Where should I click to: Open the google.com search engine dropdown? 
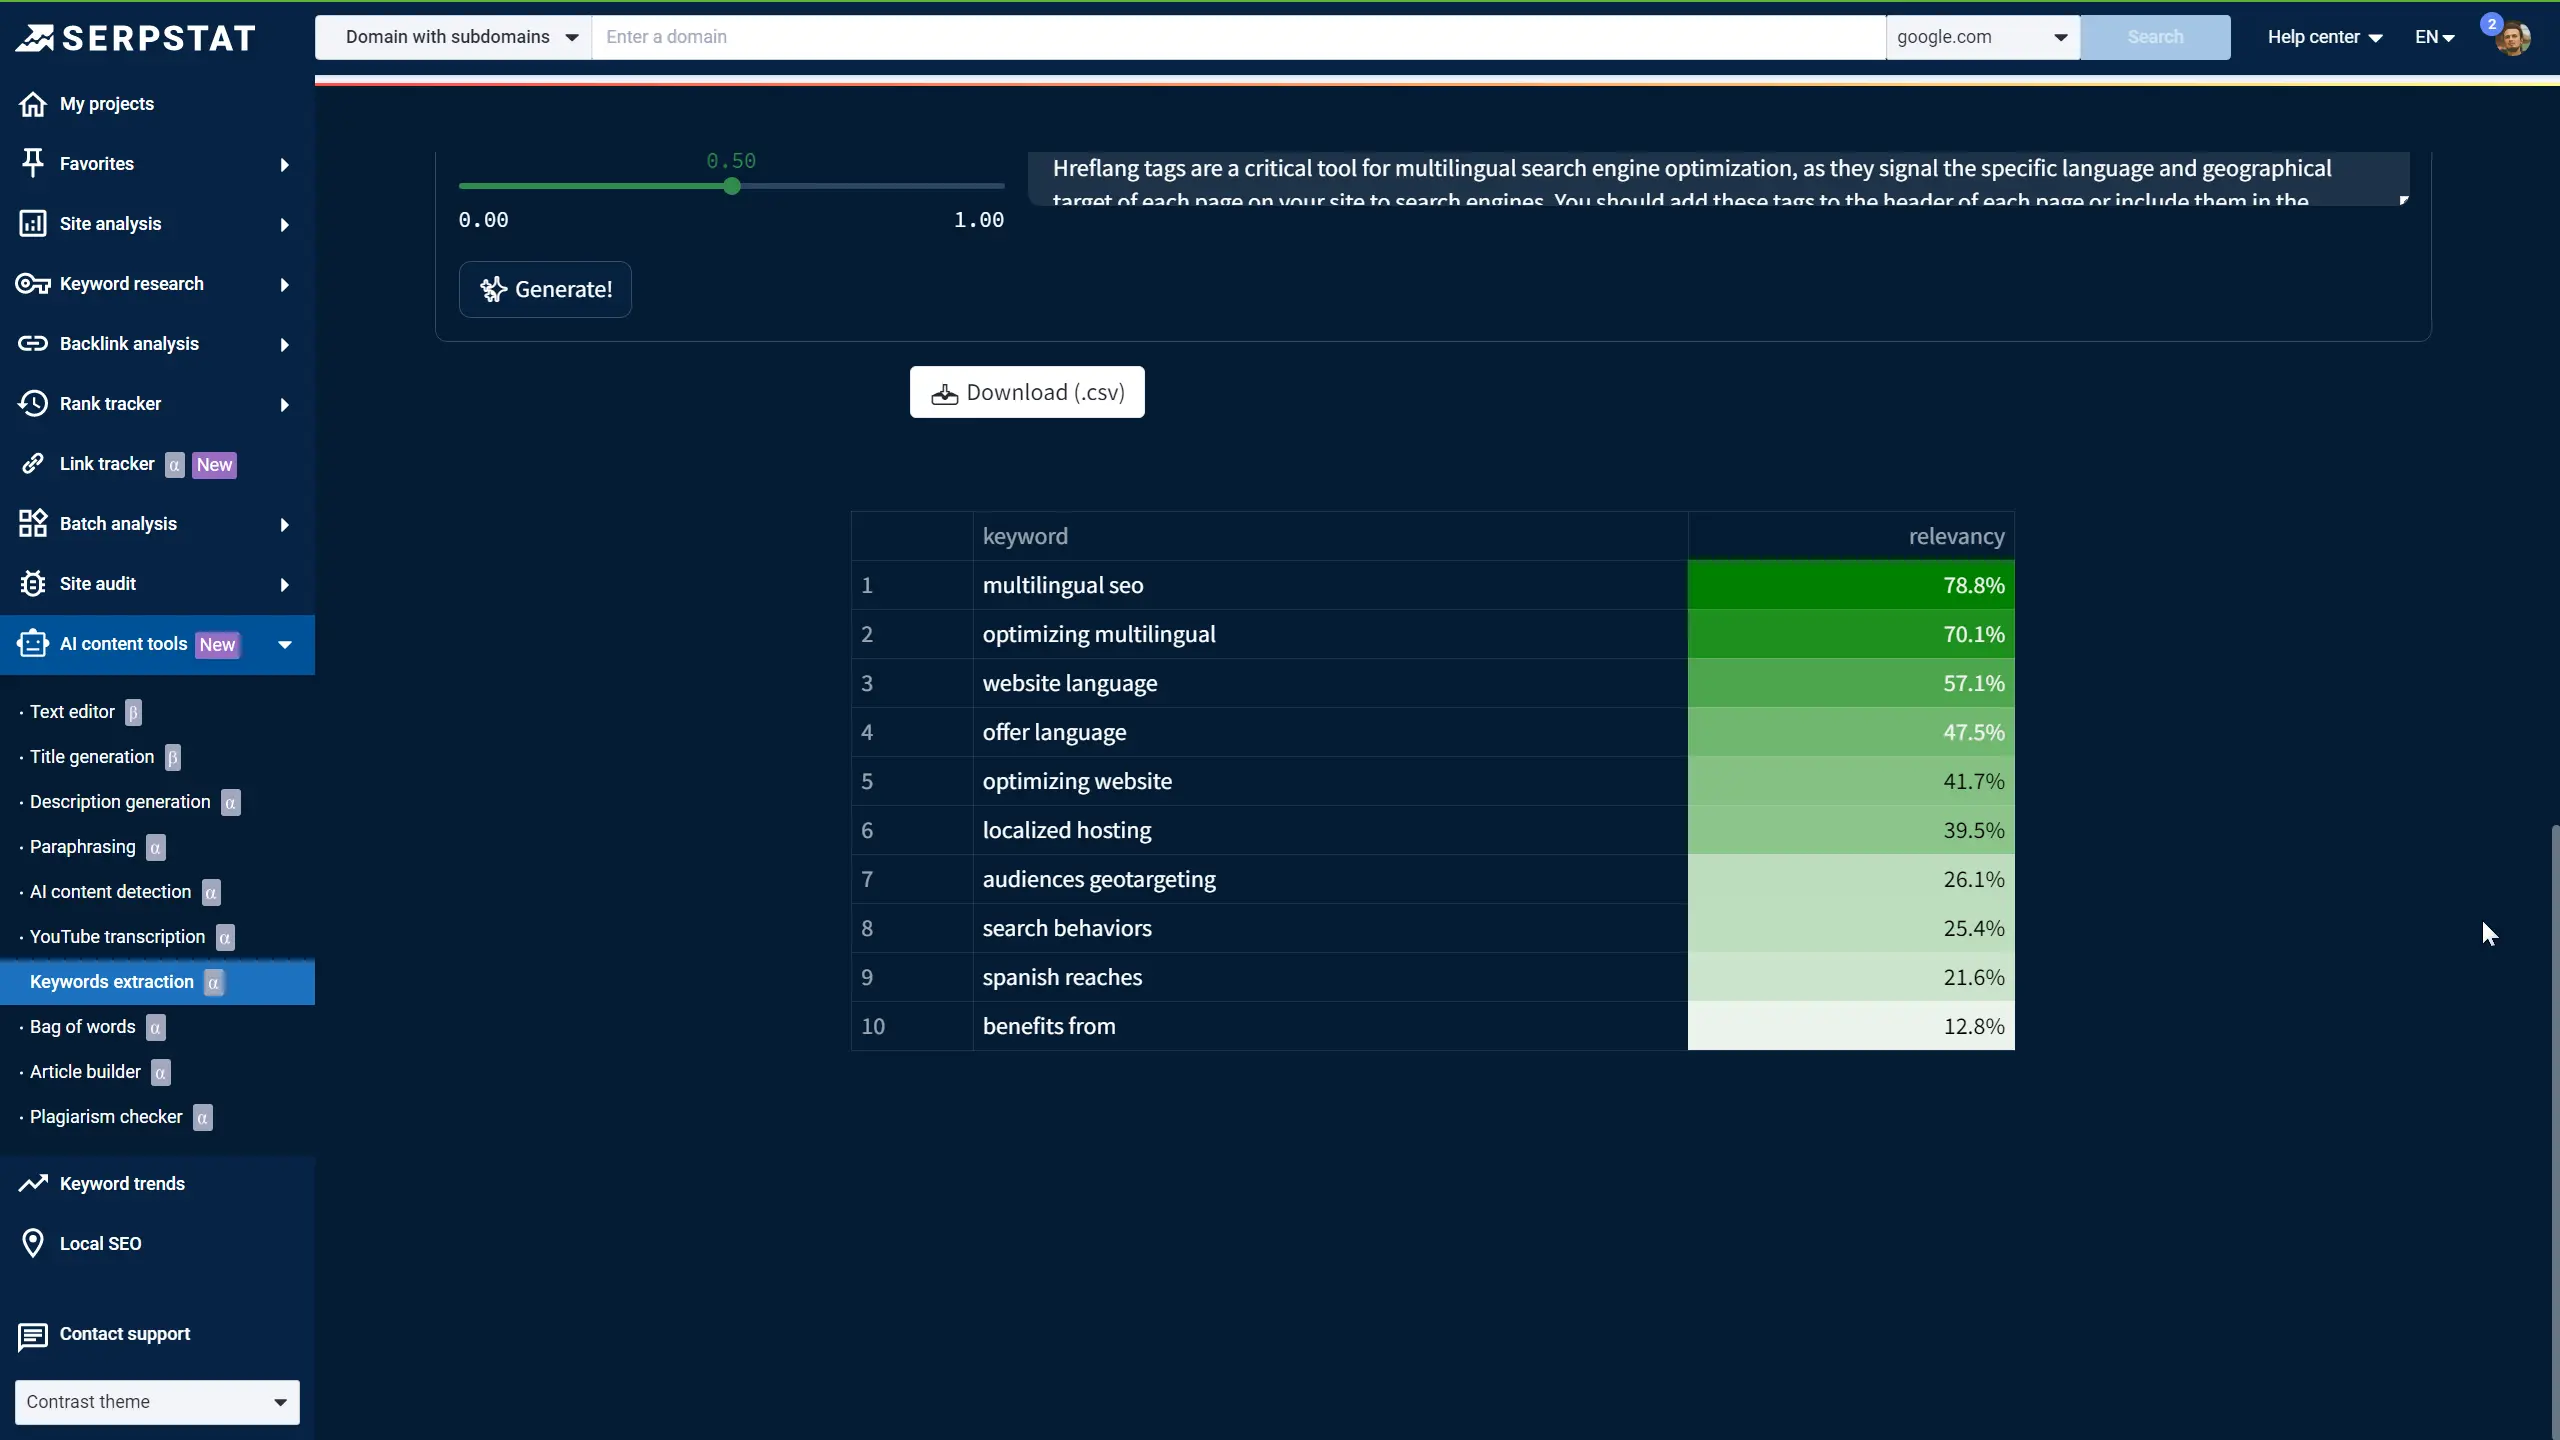tap(1982, 37)
